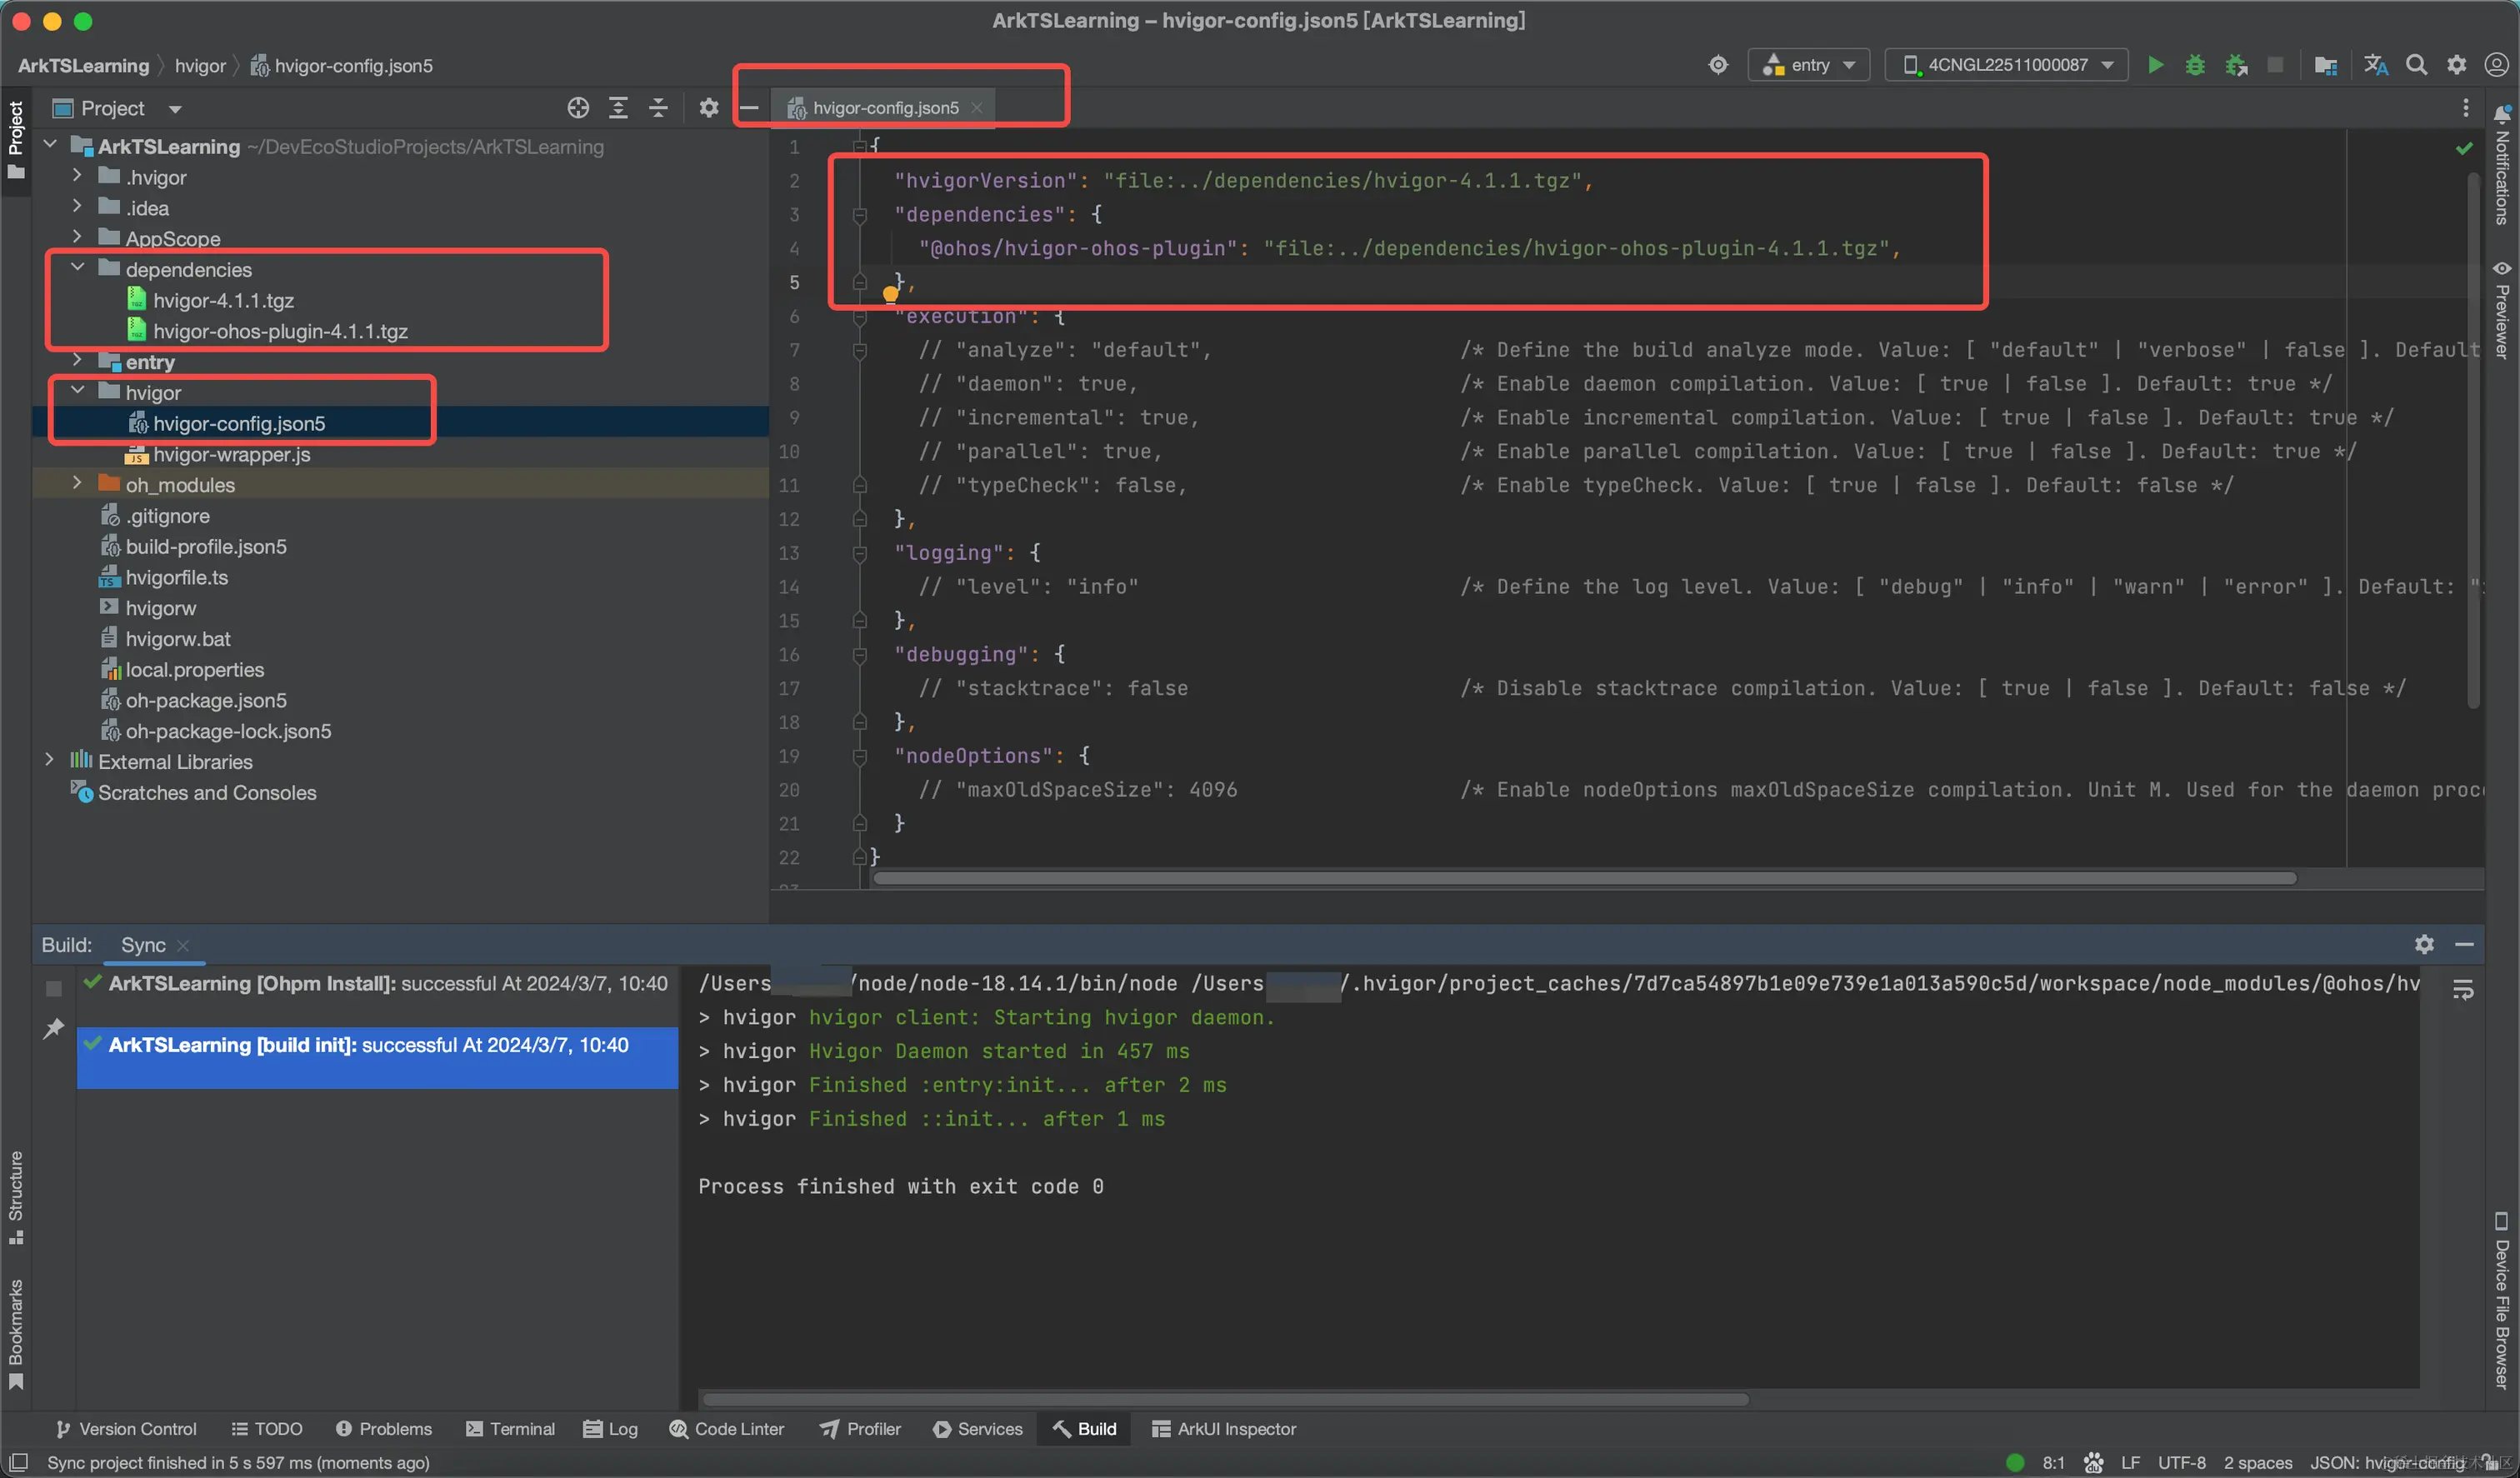
Task: Select hvigor-wrapper.js in project tree
Action: 231,454
